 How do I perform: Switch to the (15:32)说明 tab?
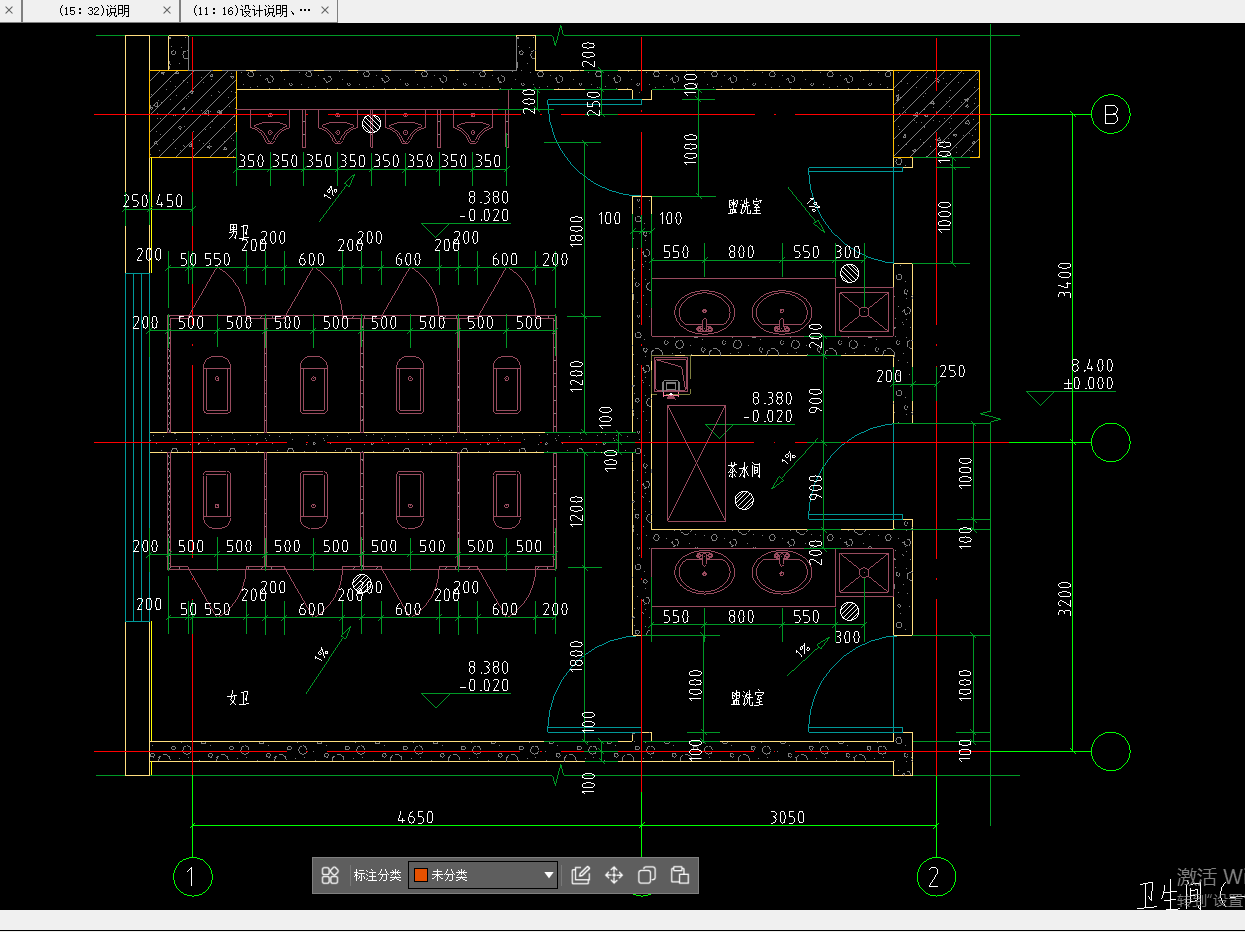[x=95, y=11]
